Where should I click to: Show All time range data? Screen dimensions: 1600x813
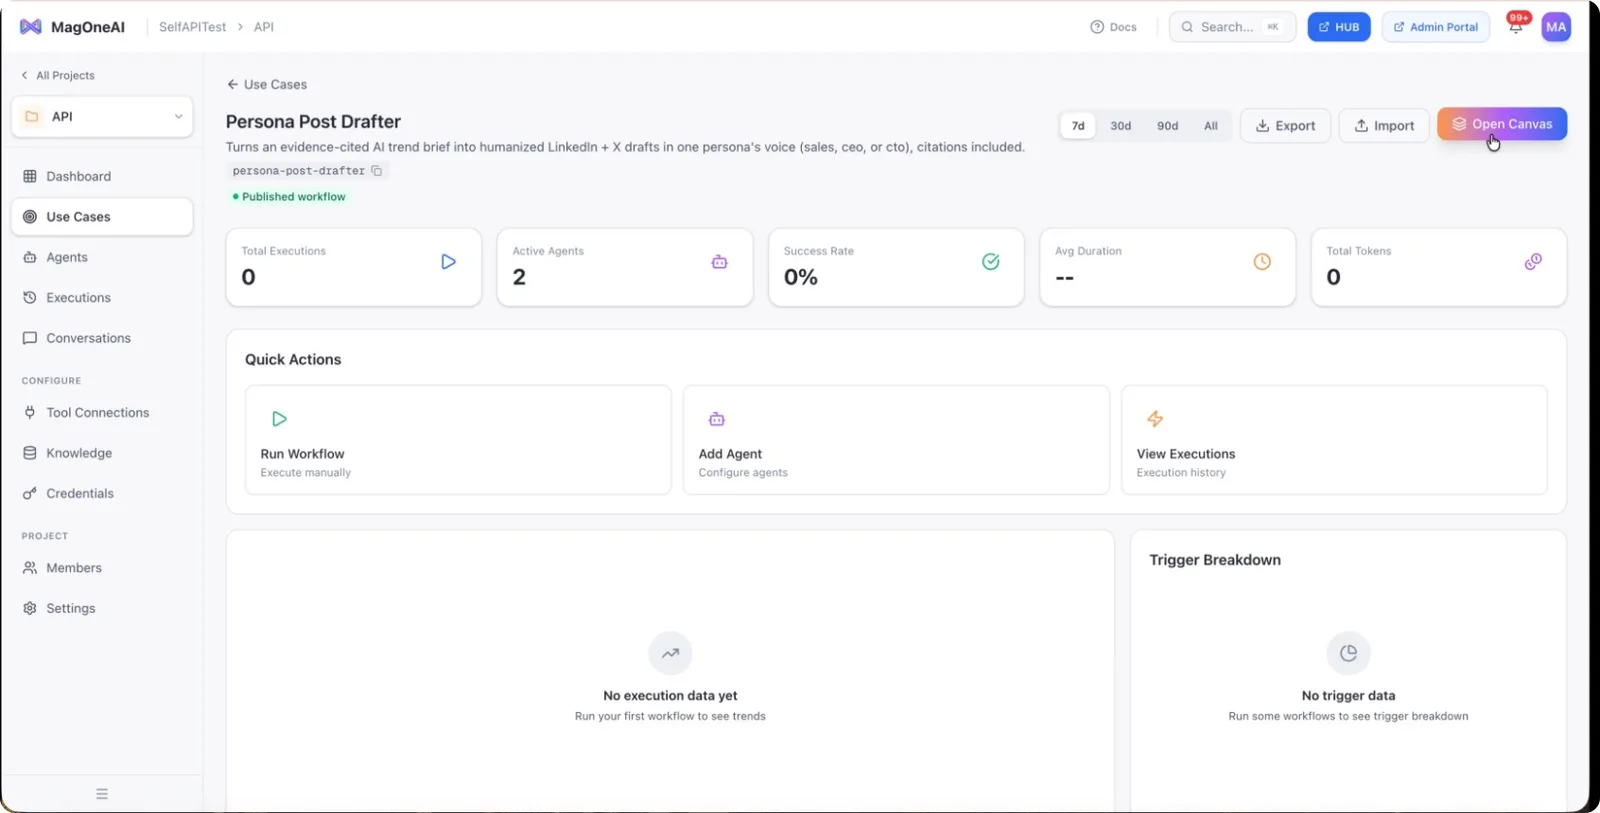[x=1211, y=126]
